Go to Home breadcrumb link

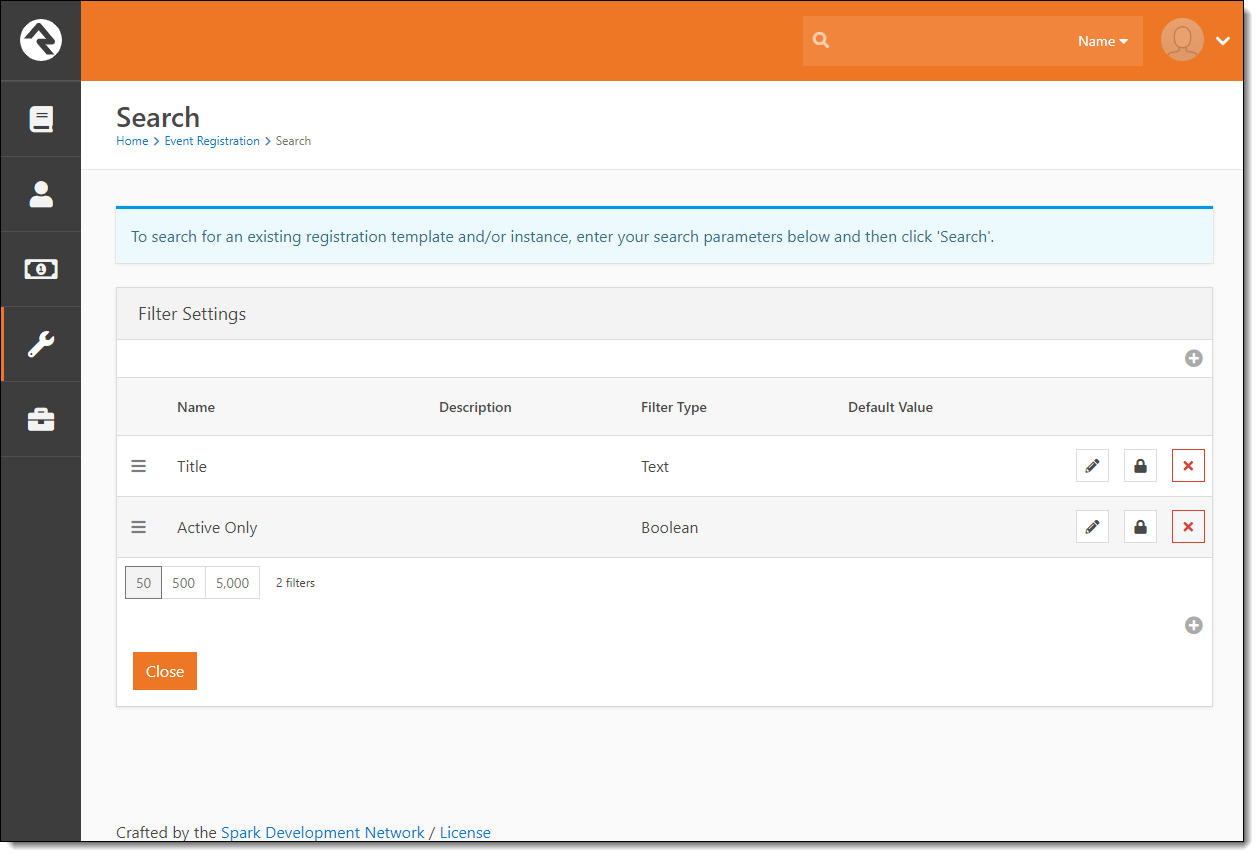click(x=132, y=141)
